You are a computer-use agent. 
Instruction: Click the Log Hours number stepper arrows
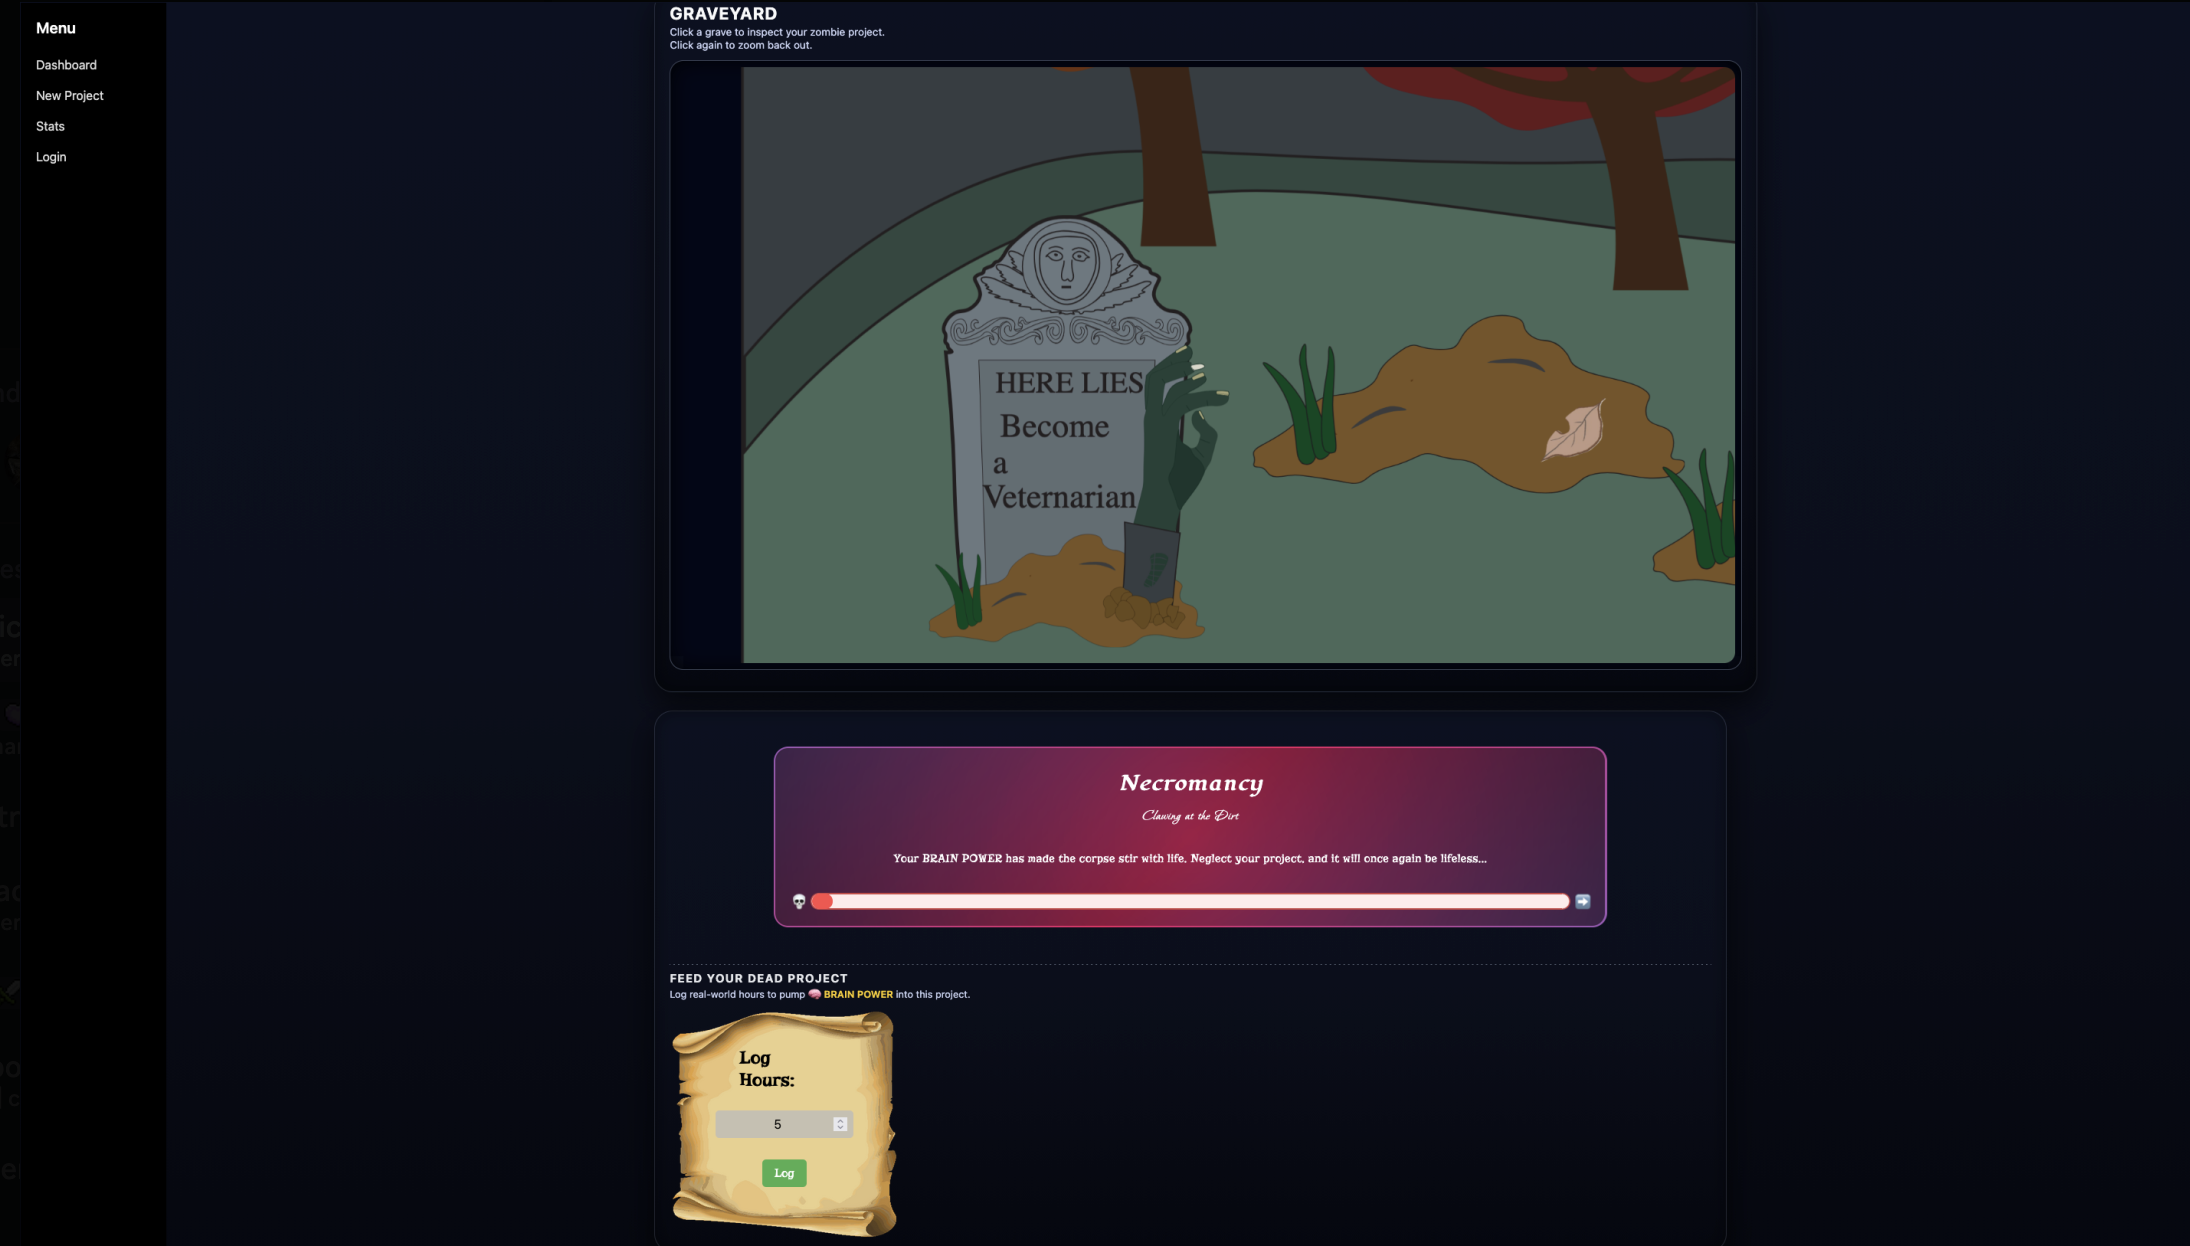coord(840,1124)
